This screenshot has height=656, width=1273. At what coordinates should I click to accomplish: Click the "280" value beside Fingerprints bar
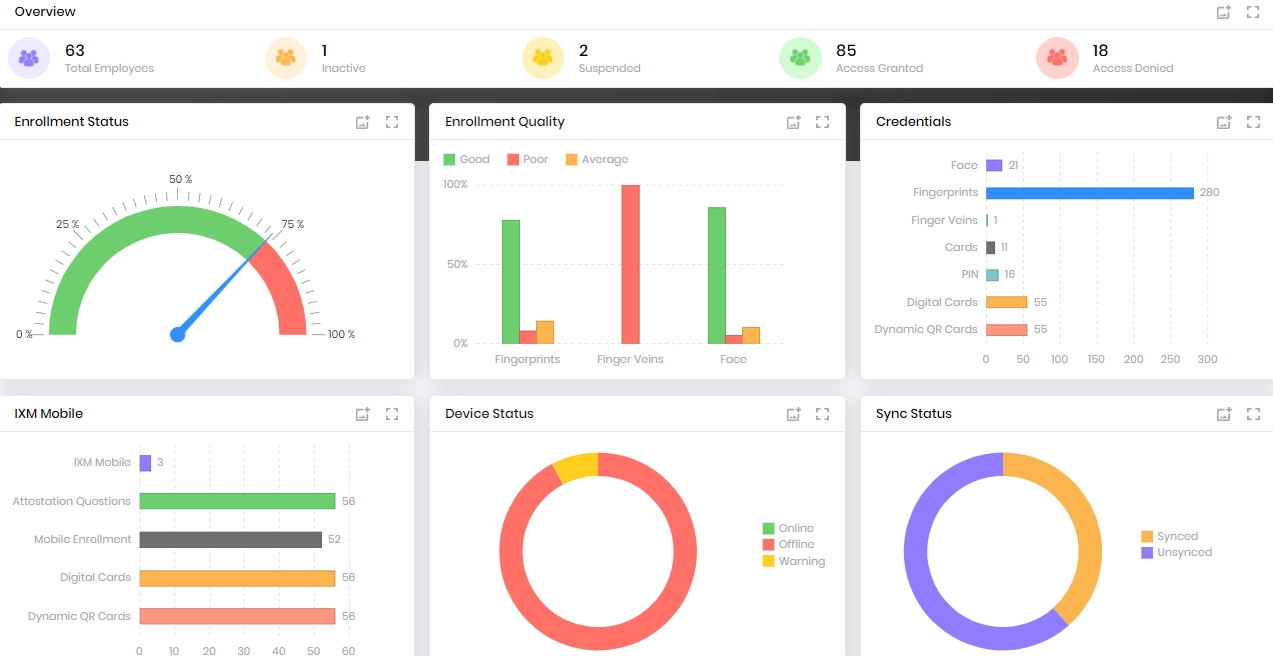(1210, 193)
